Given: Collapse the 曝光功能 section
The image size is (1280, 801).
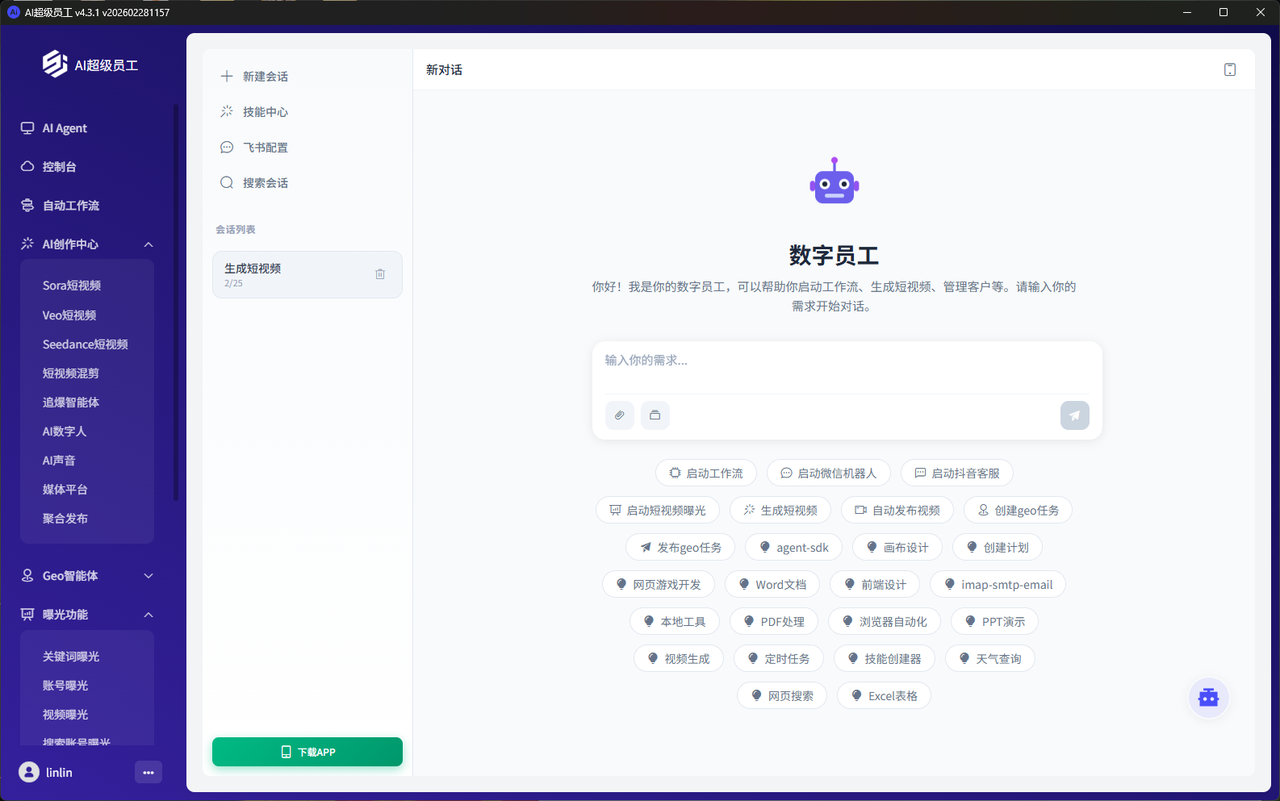Looking at the screenshot, I should [148, 615].
